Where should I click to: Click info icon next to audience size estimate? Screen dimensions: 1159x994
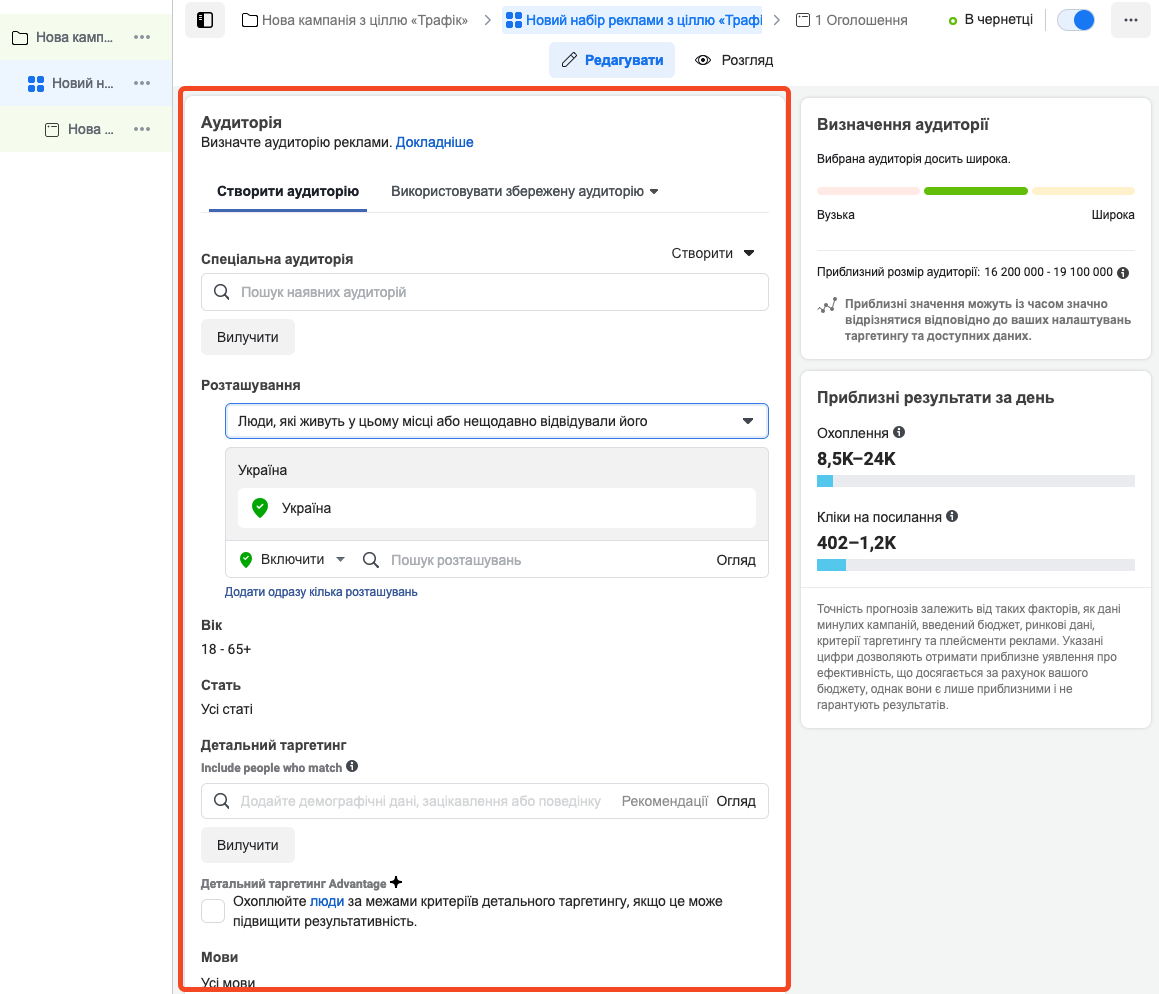(1123, 272)
